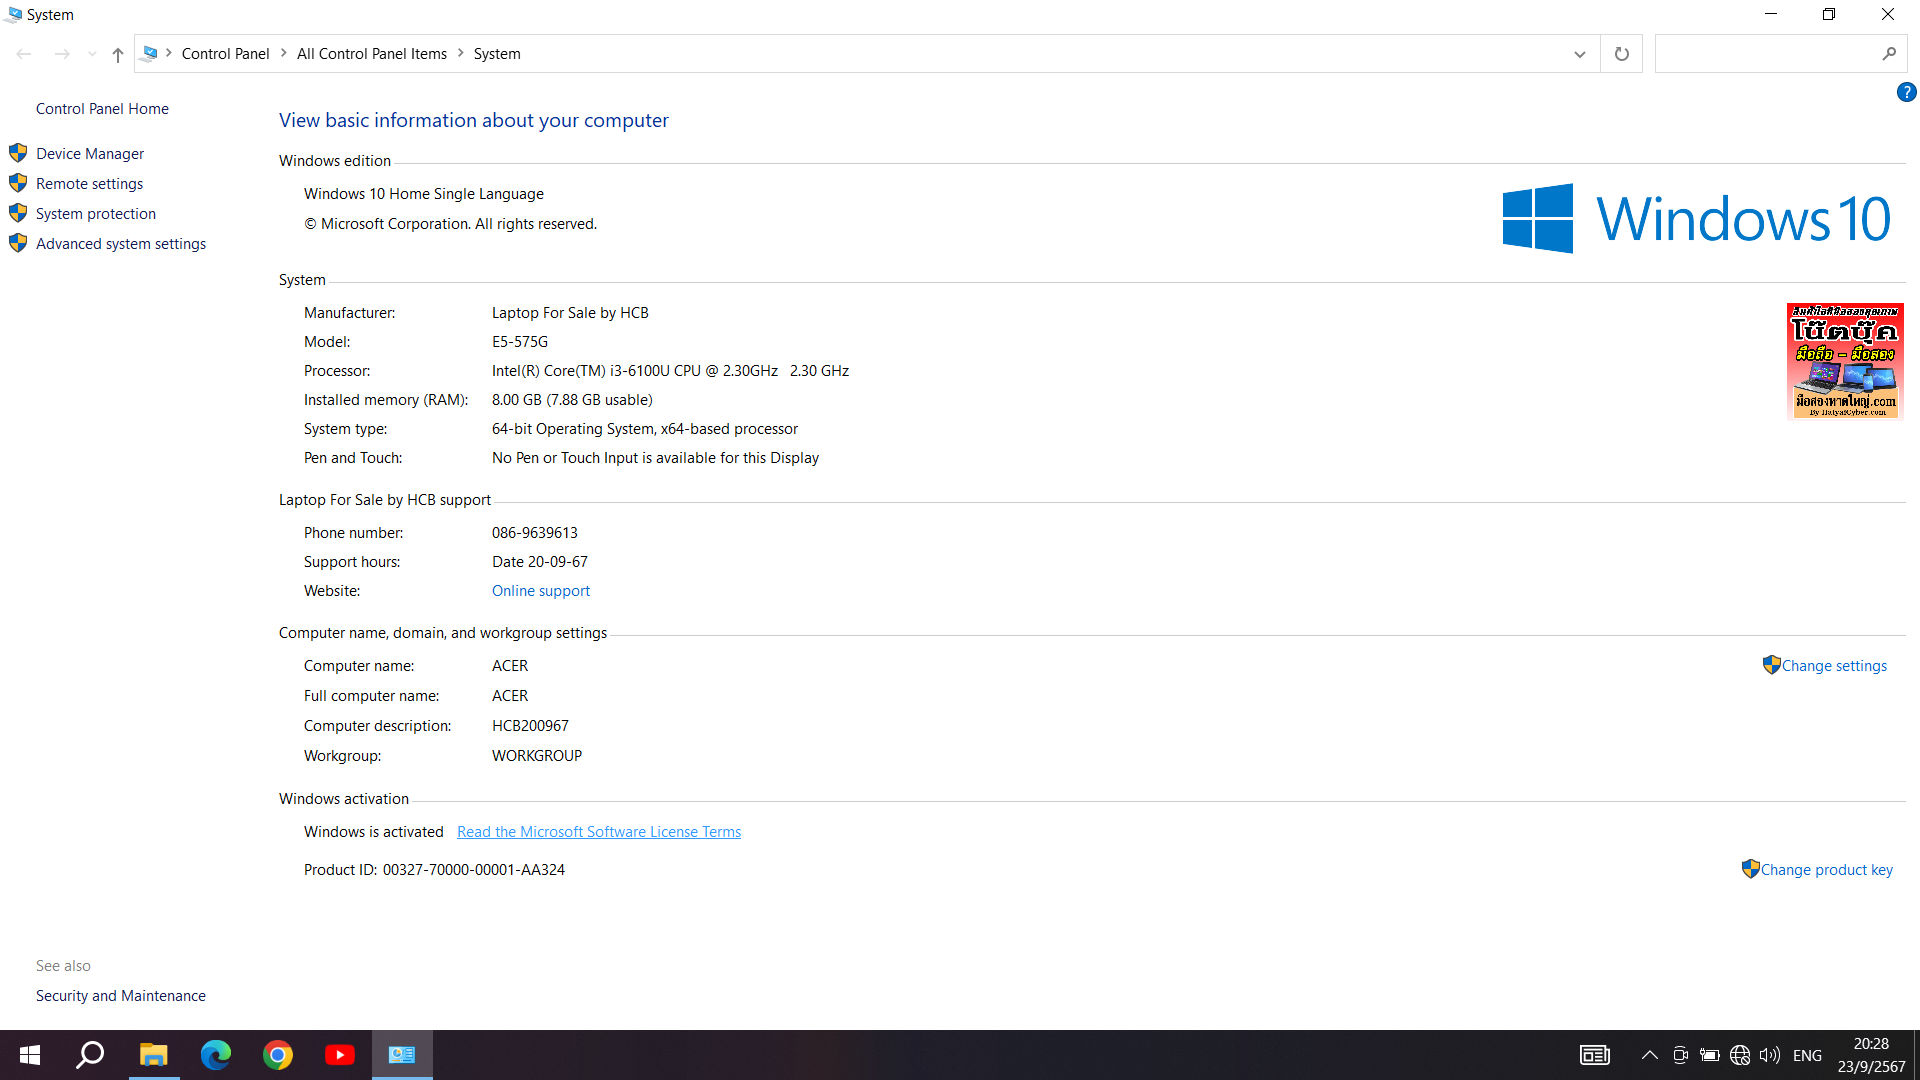This screenshot has height=1080, width=1920.
Task: Select phone number 086-9639613
Action: (534, 532)
